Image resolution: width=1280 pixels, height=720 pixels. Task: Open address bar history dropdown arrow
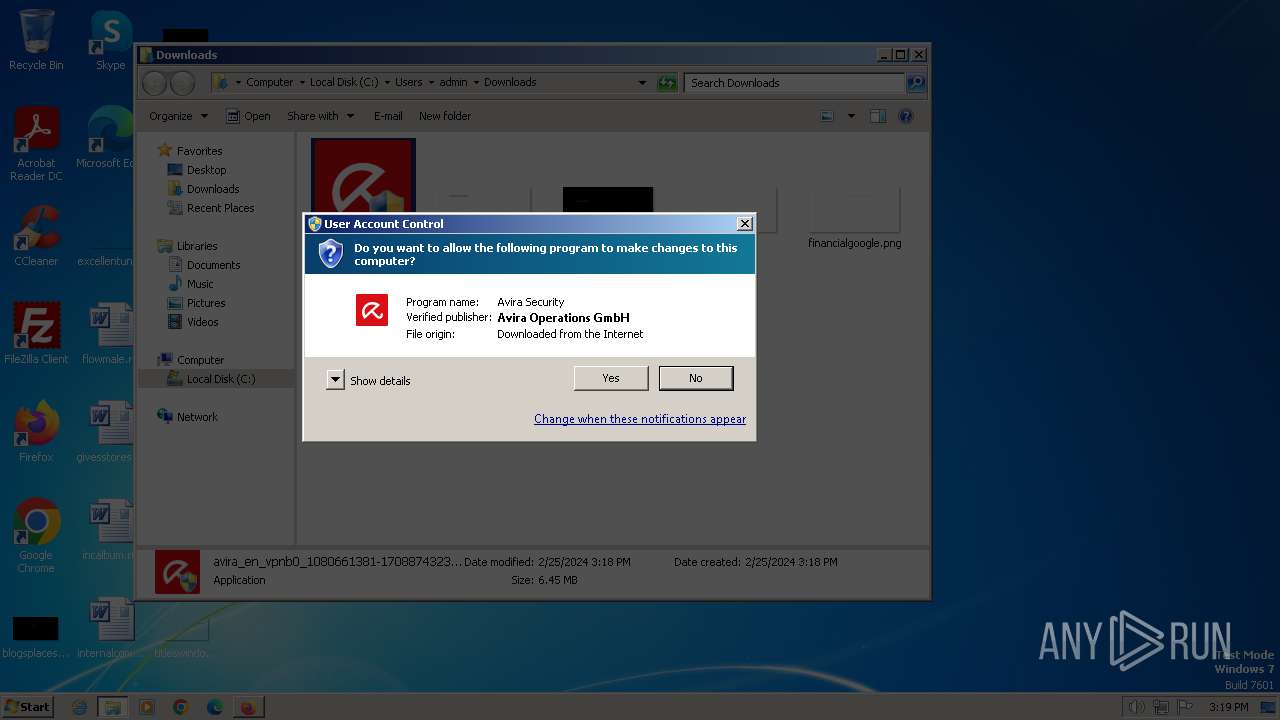[x=642, y=83]
